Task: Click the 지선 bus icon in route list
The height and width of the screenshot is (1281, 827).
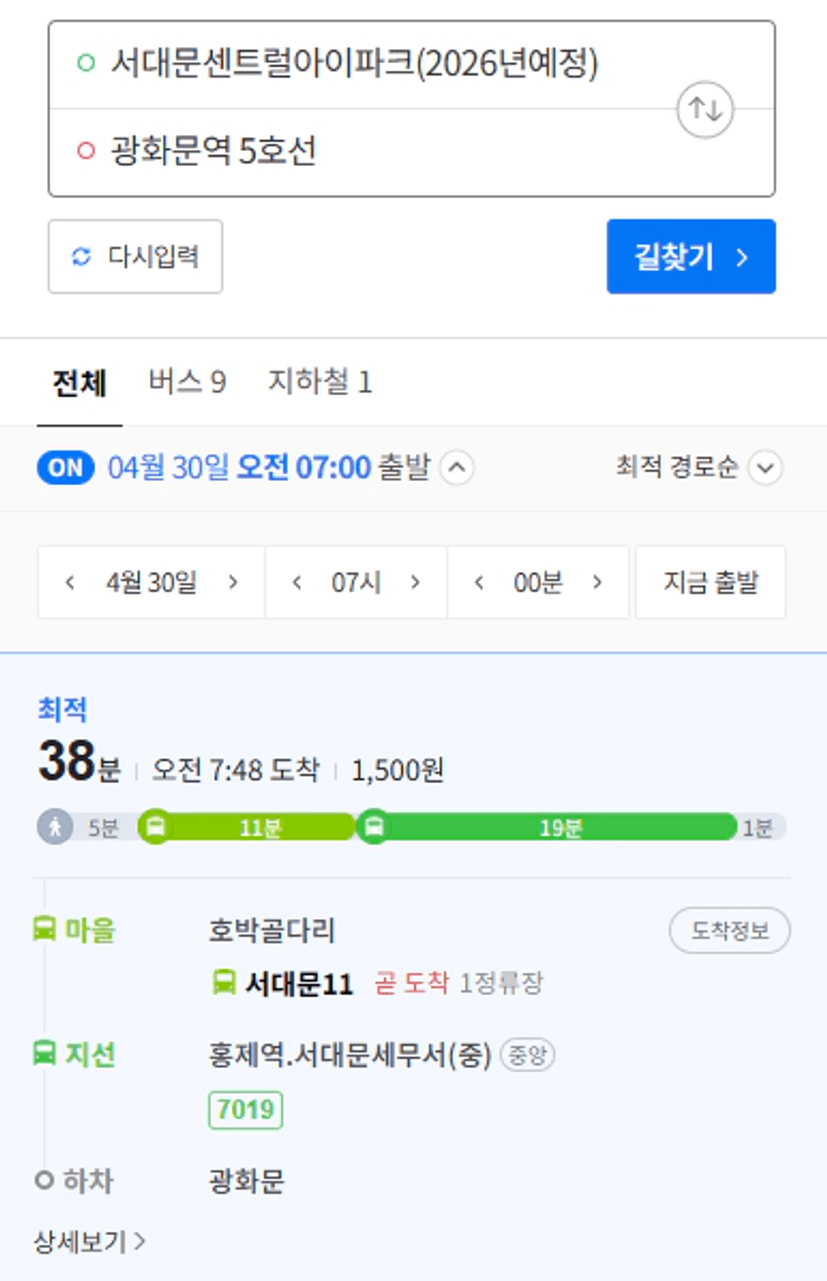Action: pos(44,1053)
